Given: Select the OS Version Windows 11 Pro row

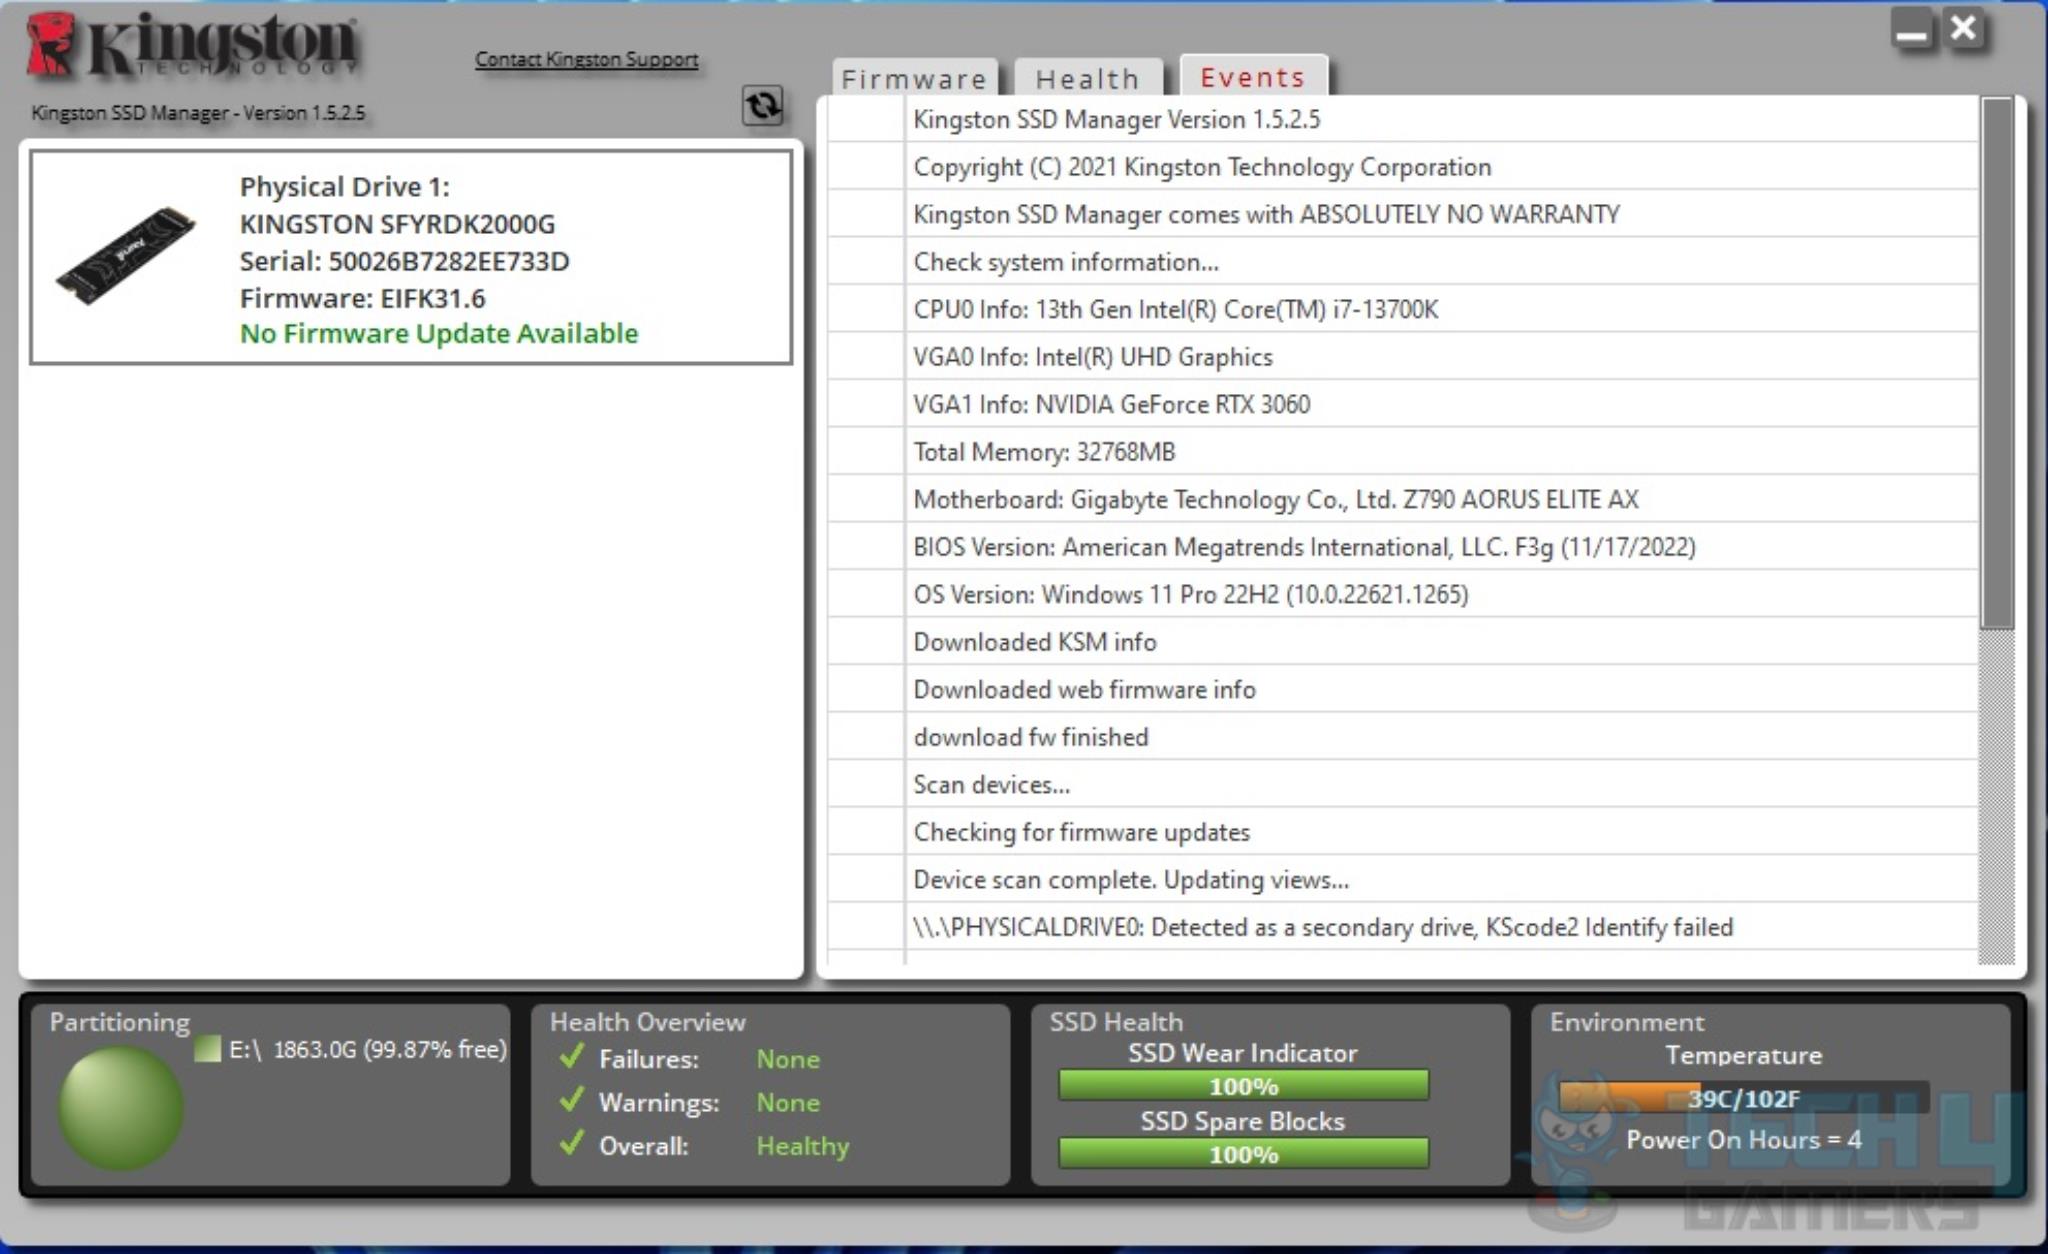Looking at the screenshot, I should tap(1402, 594).
